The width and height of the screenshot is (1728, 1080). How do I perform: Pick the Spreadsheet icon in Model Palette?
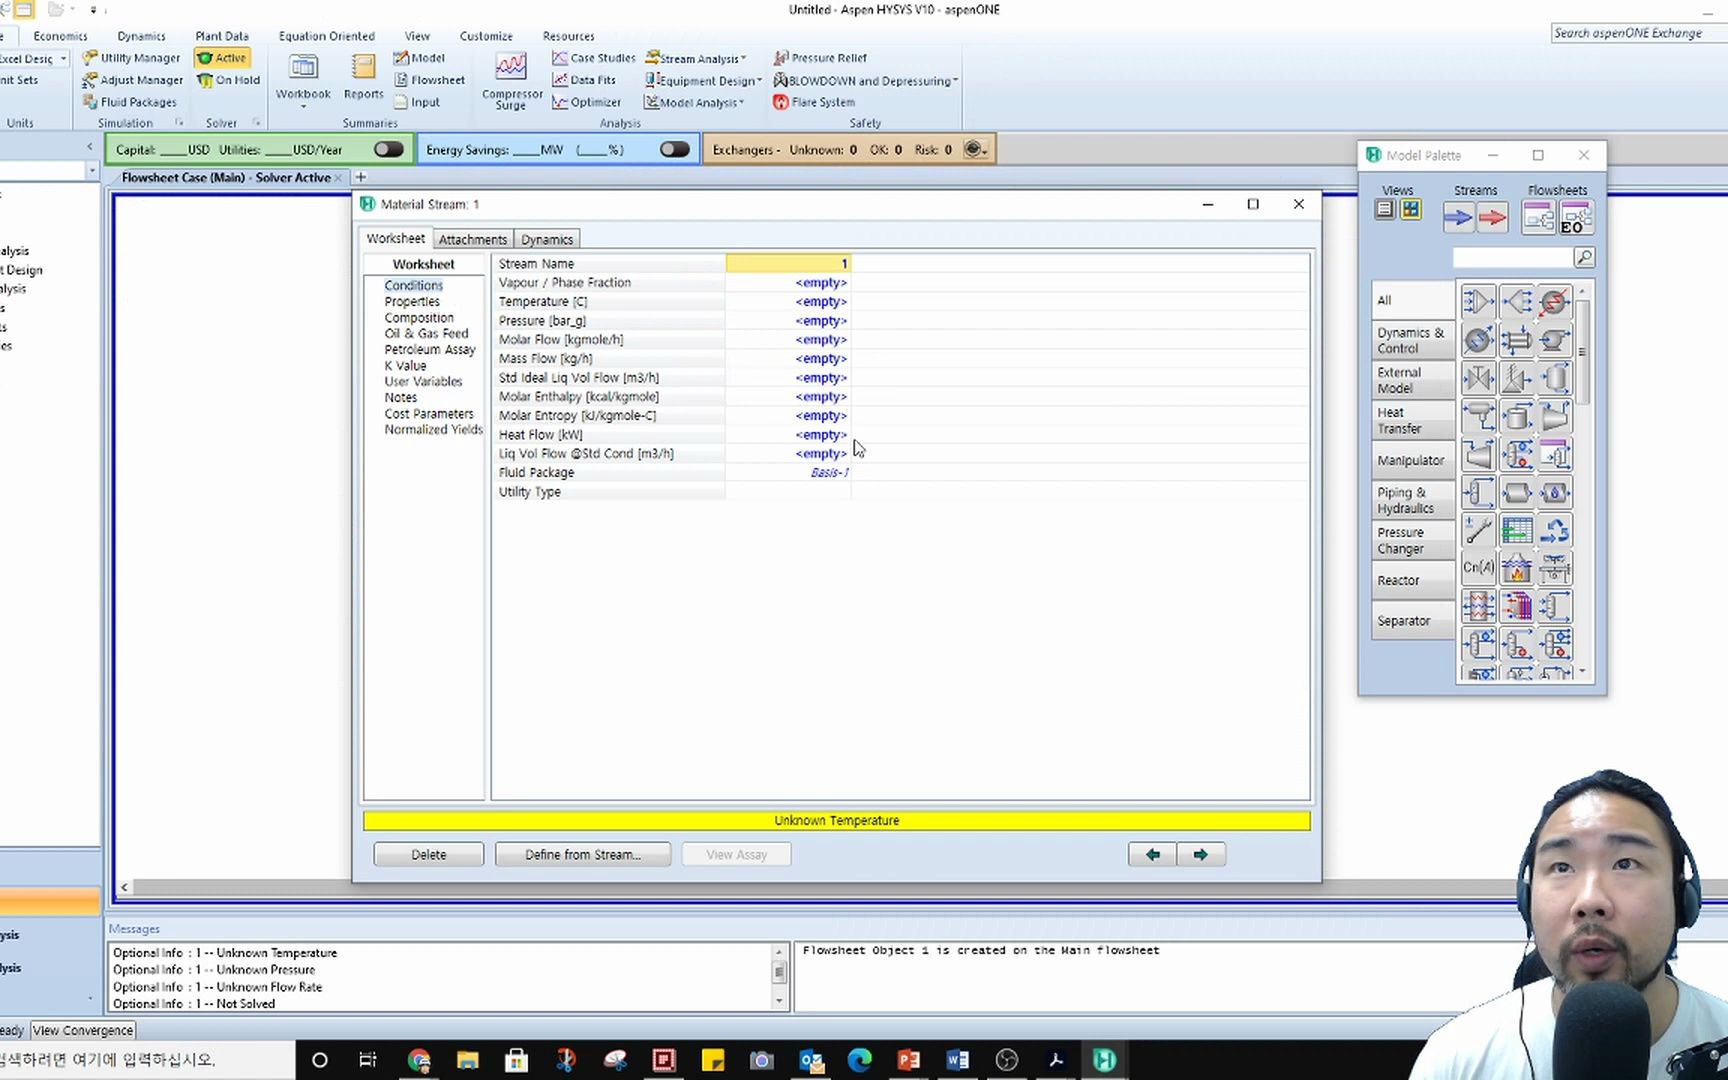pyautogui.click(x=1516, y=530)
